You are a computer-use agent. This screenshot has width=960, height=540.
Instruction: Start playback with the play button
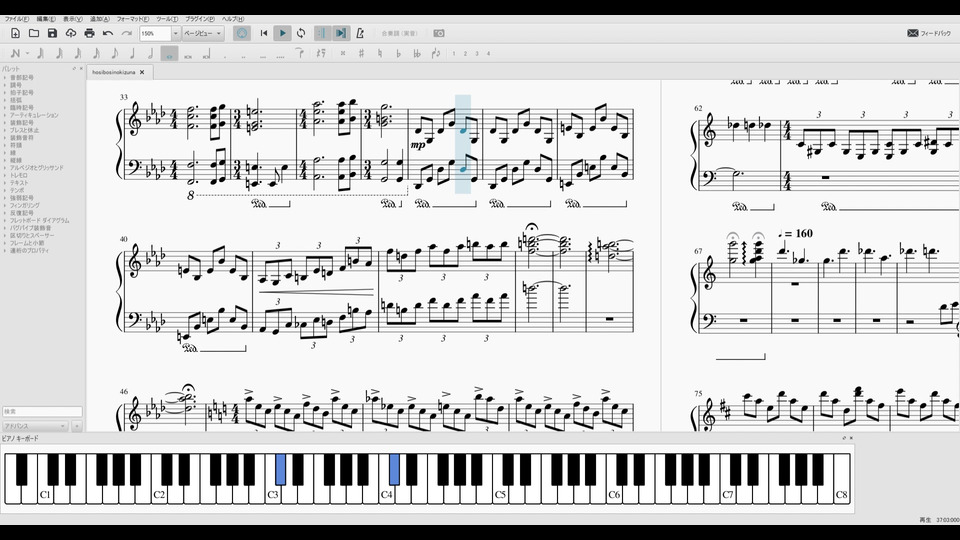tap(282, 33)
